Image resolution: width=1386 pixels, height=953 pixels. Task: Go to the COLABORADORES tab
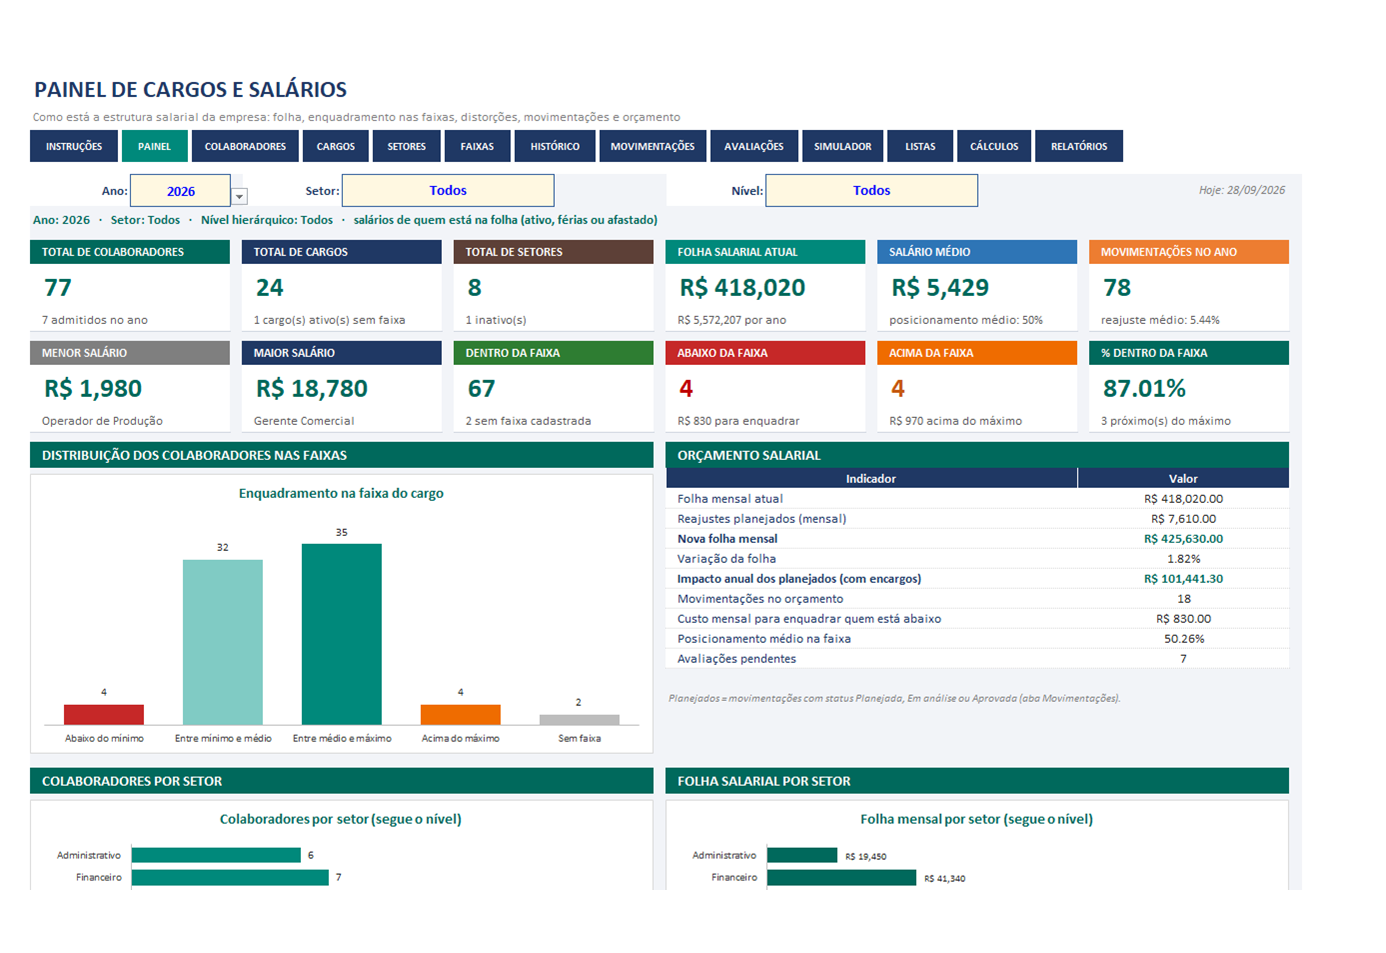[x=245, y=146]
